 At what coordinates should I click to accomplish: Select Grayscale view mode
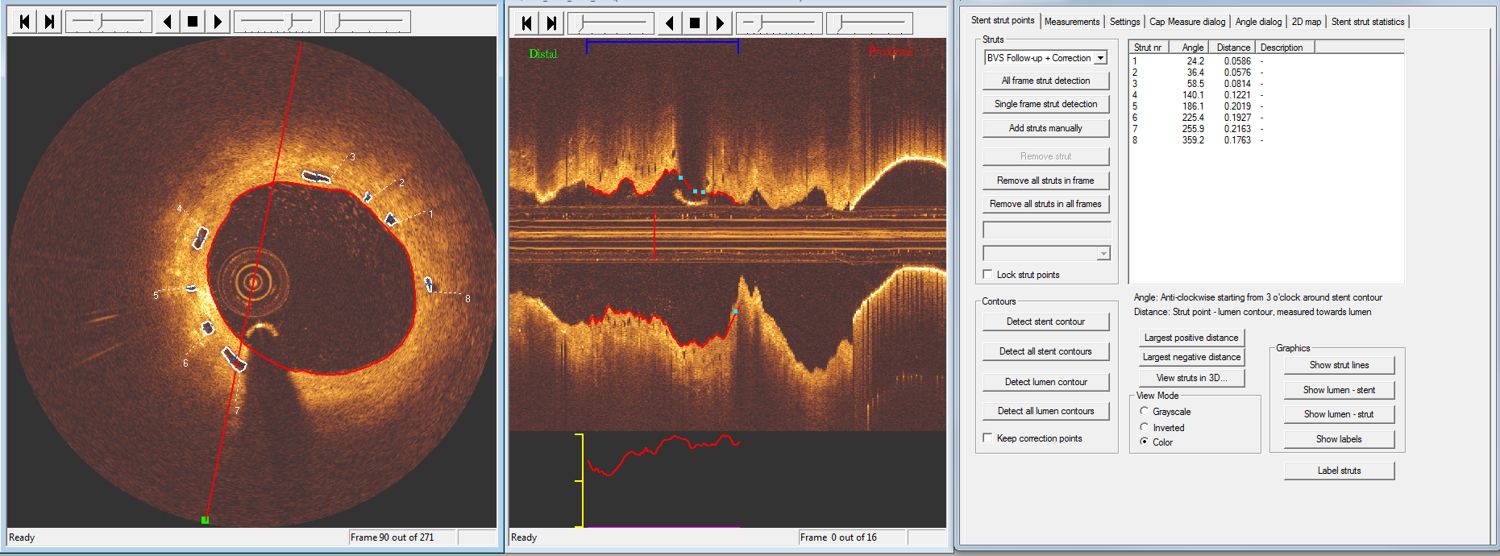point(1145,412)
